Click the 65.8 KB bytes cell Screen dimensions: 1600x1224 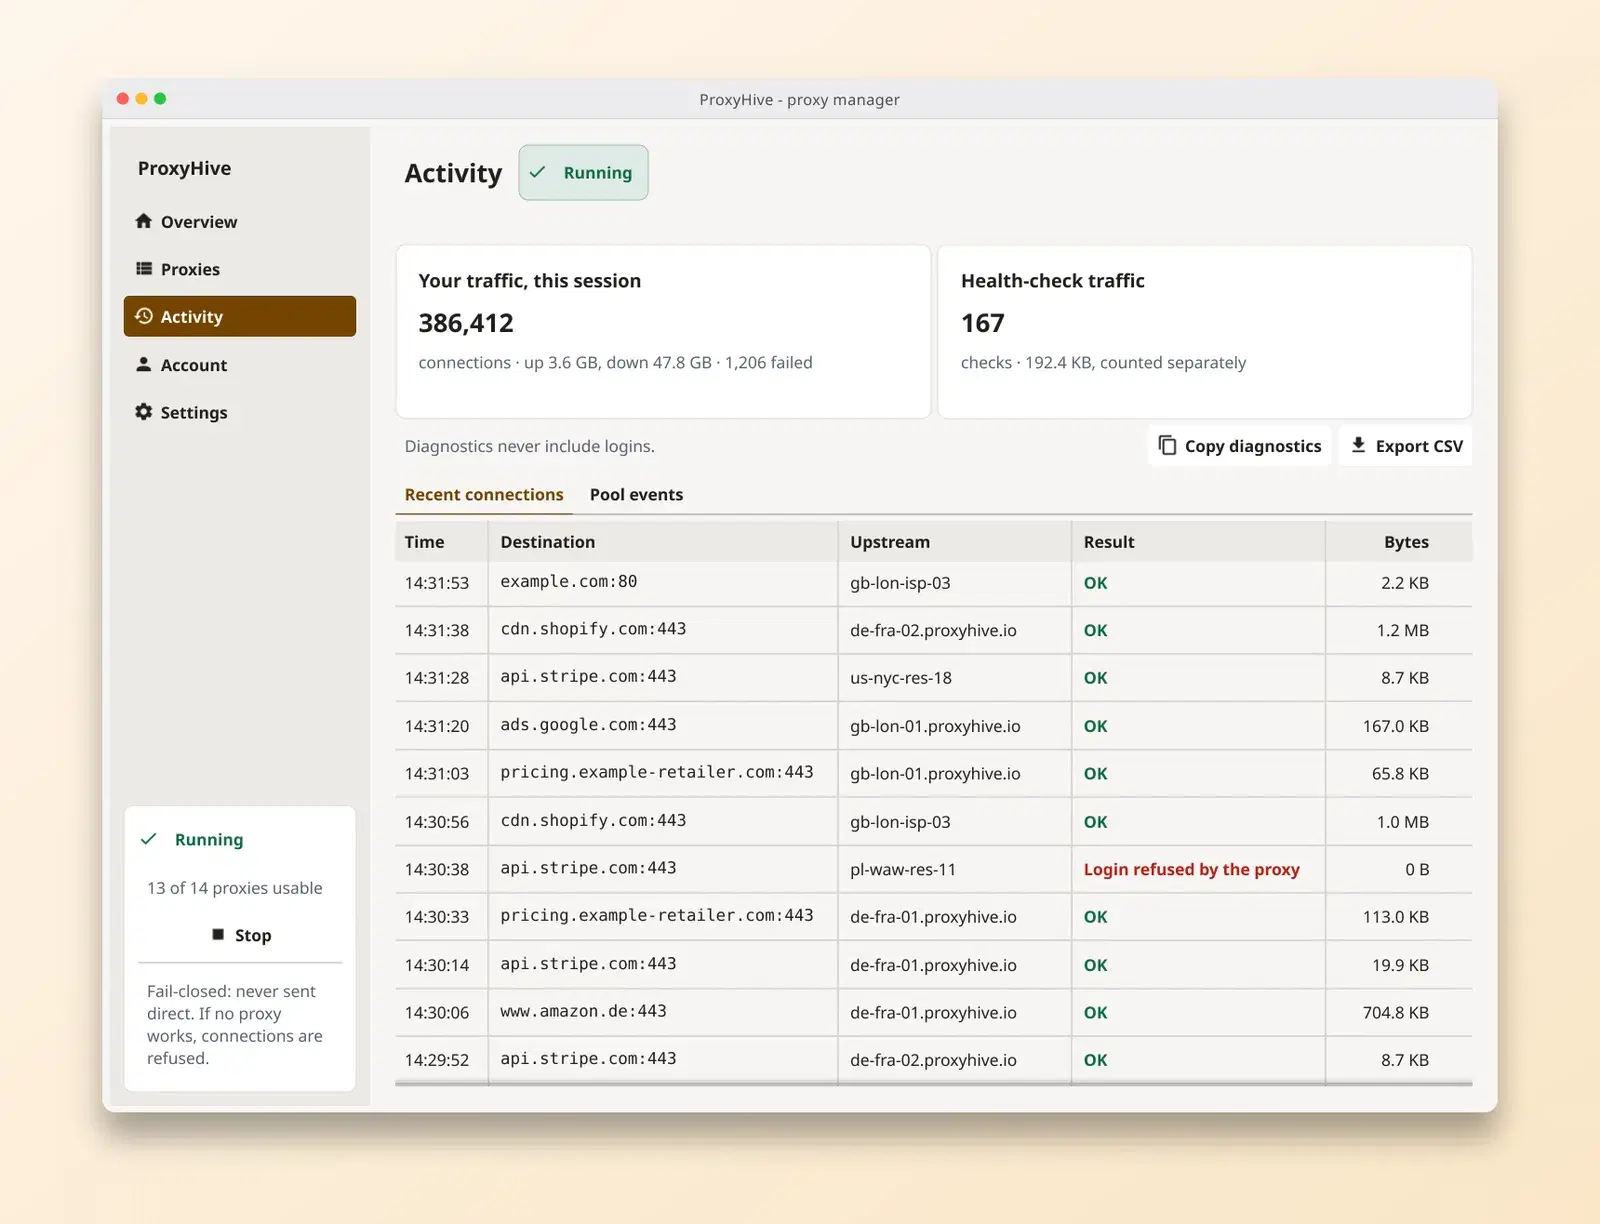pos(1400,773)
